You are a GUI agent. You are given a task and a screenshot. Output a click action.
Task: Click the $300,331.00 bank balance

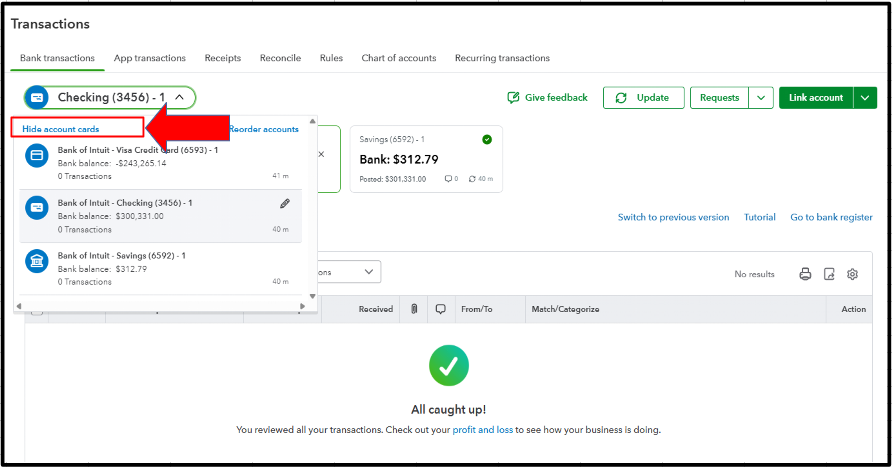coord(139,216)
